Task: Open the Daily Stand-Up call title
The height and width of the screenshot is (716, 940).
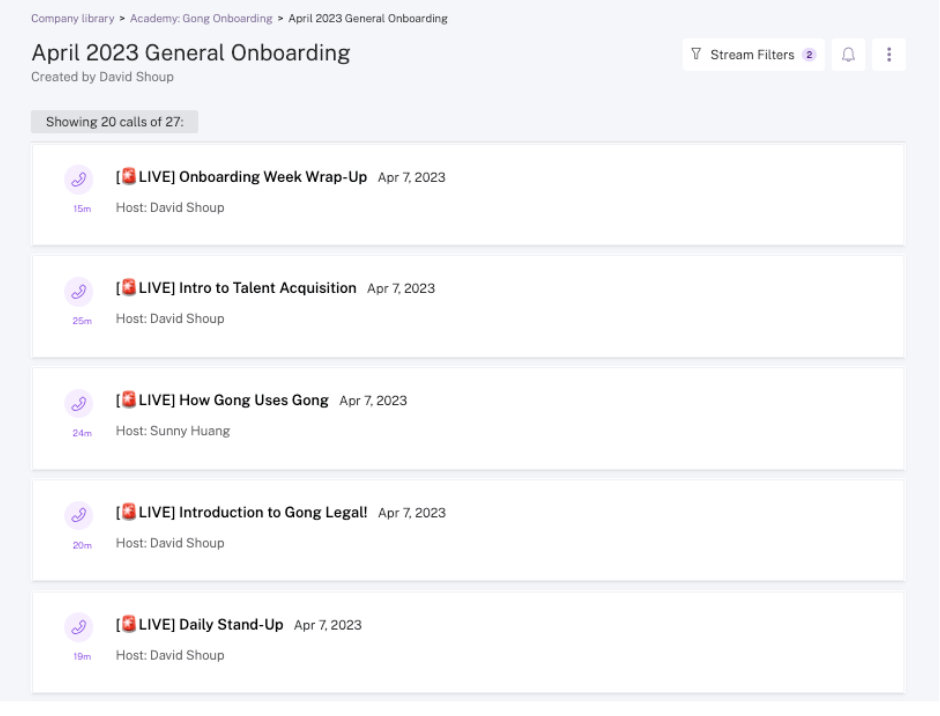Action: pyautogui.click(x=199, y=624)
